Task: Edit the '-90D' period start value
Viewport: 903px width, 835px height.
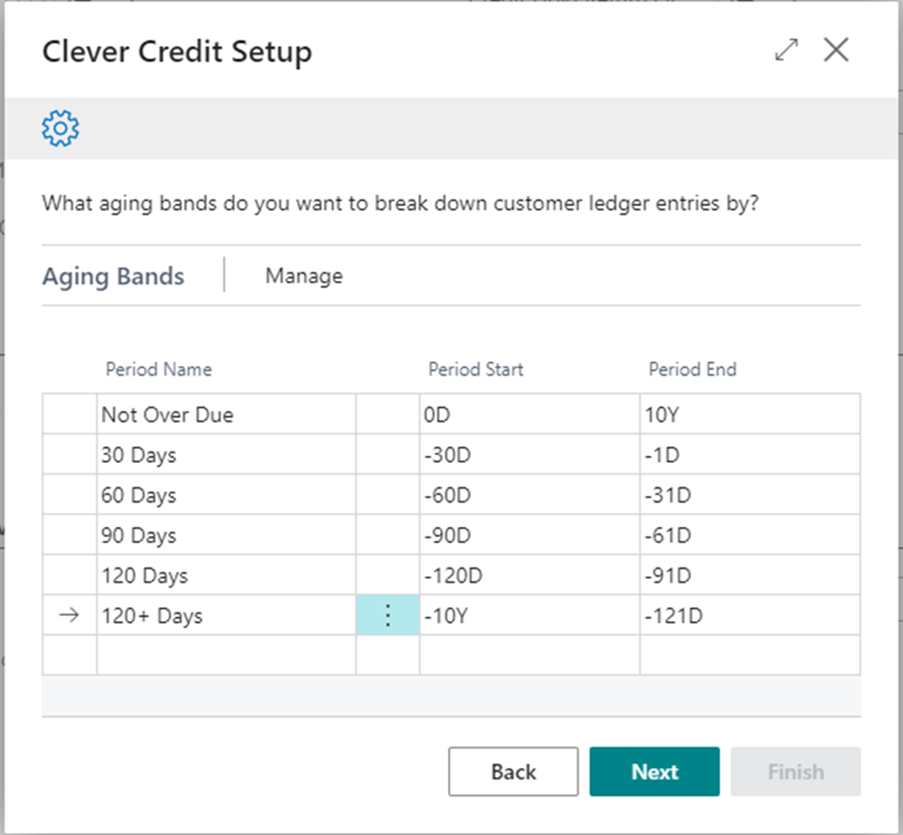Action: 530,535
